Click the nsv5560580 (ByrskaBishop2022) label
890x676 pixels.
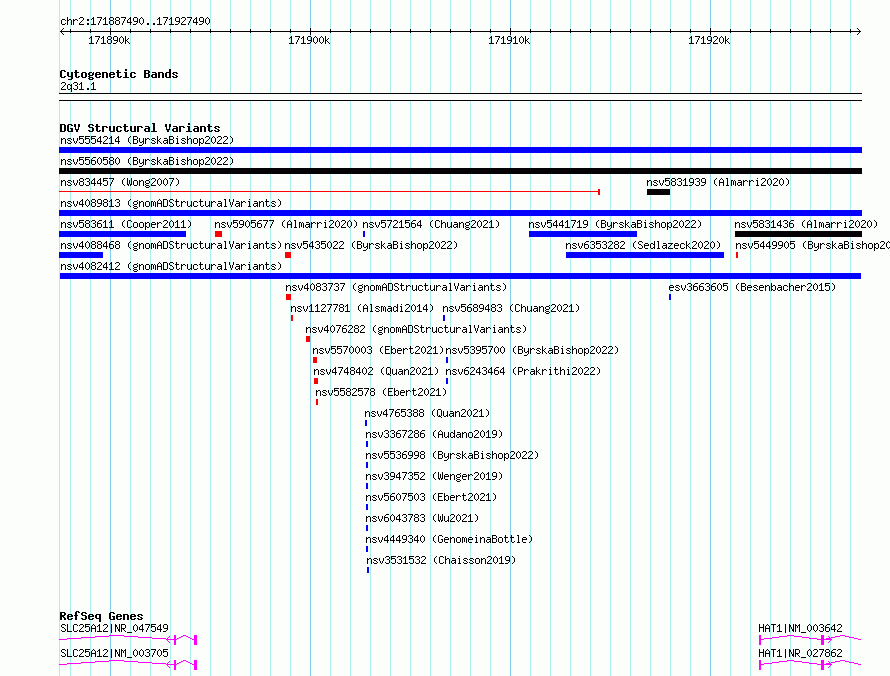(x=147, y=161)
